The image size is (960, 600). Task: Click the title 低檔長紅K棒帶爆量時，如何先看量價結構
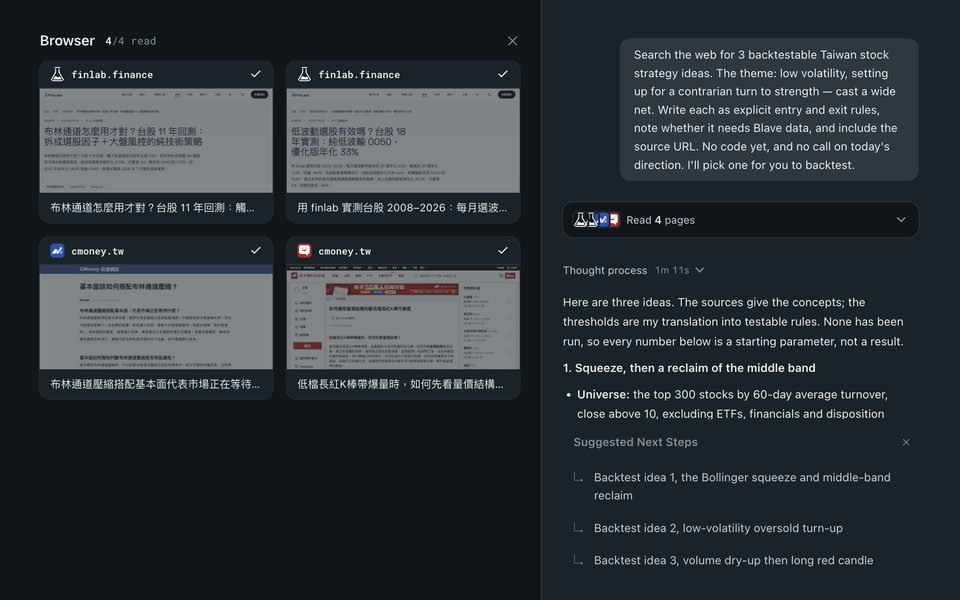[x=400, y=384]
